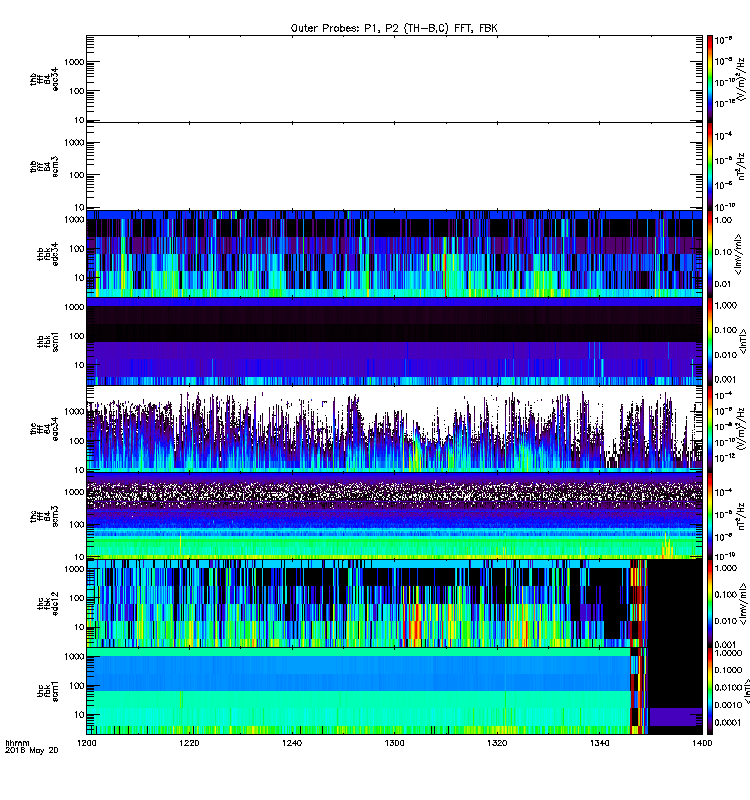This screenshot has height=800, width=750.
Task: Click the "thc fbk edc12" panel label
Action: tap(48, 604)
